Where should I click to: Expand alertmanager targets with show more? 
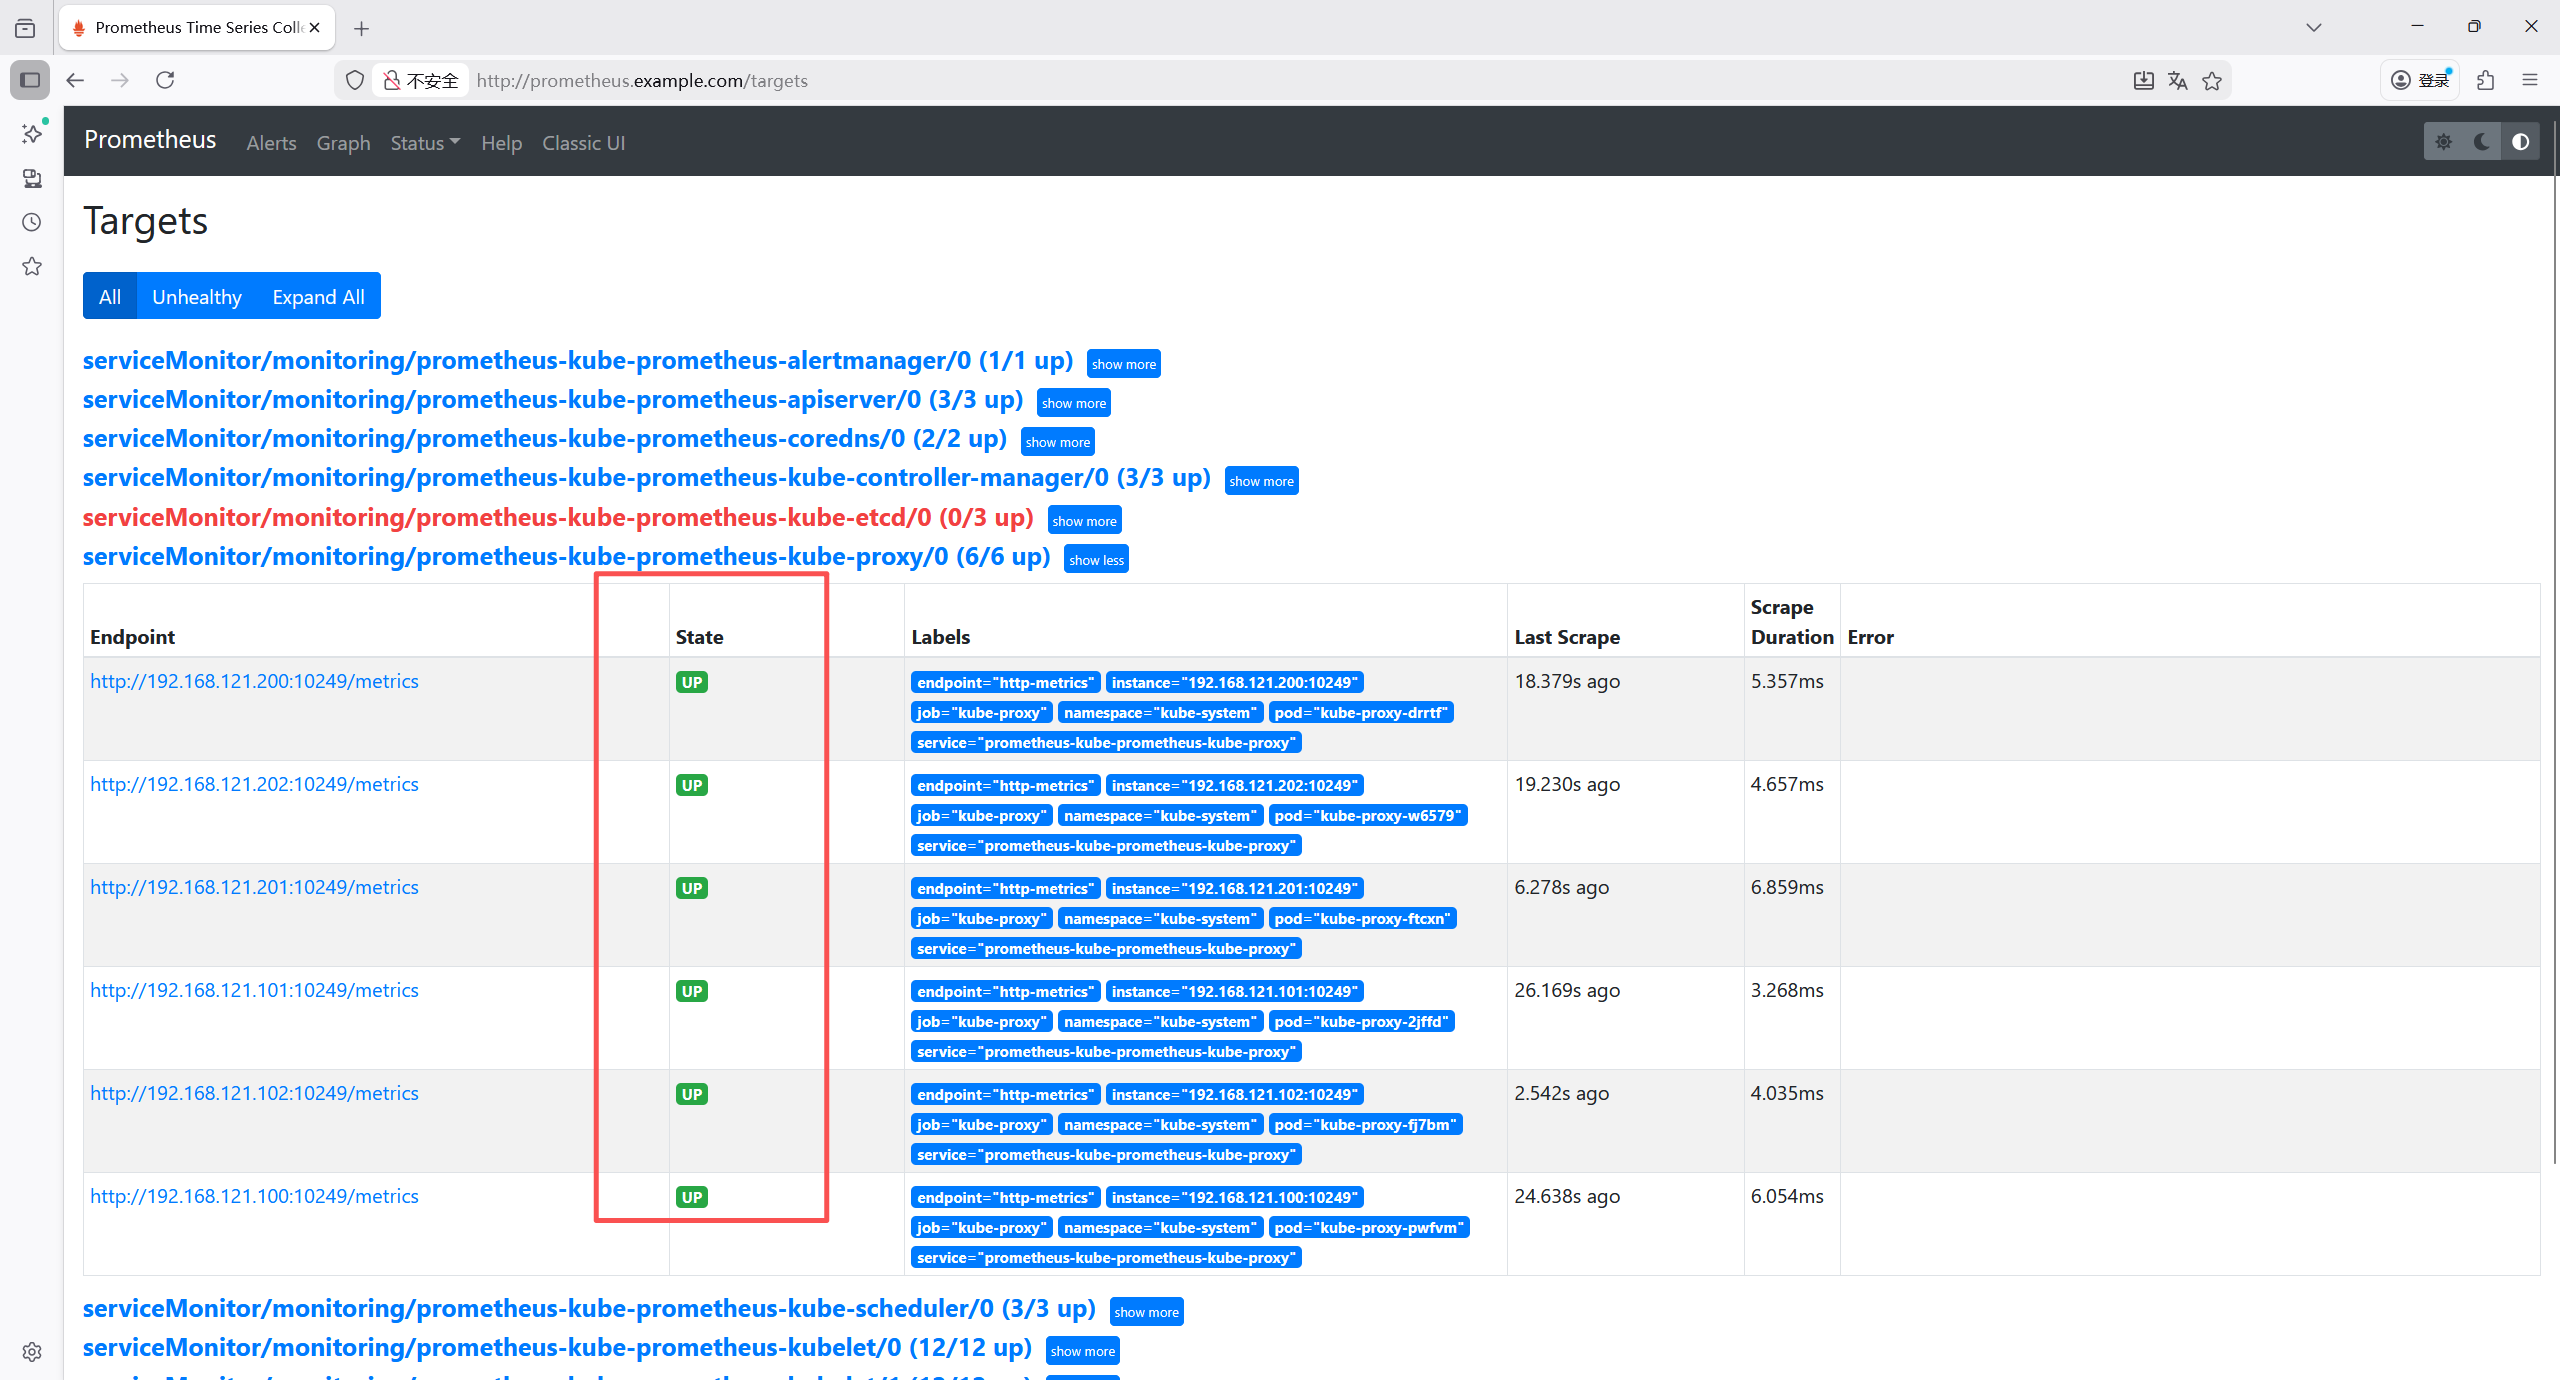point(1123,364)
